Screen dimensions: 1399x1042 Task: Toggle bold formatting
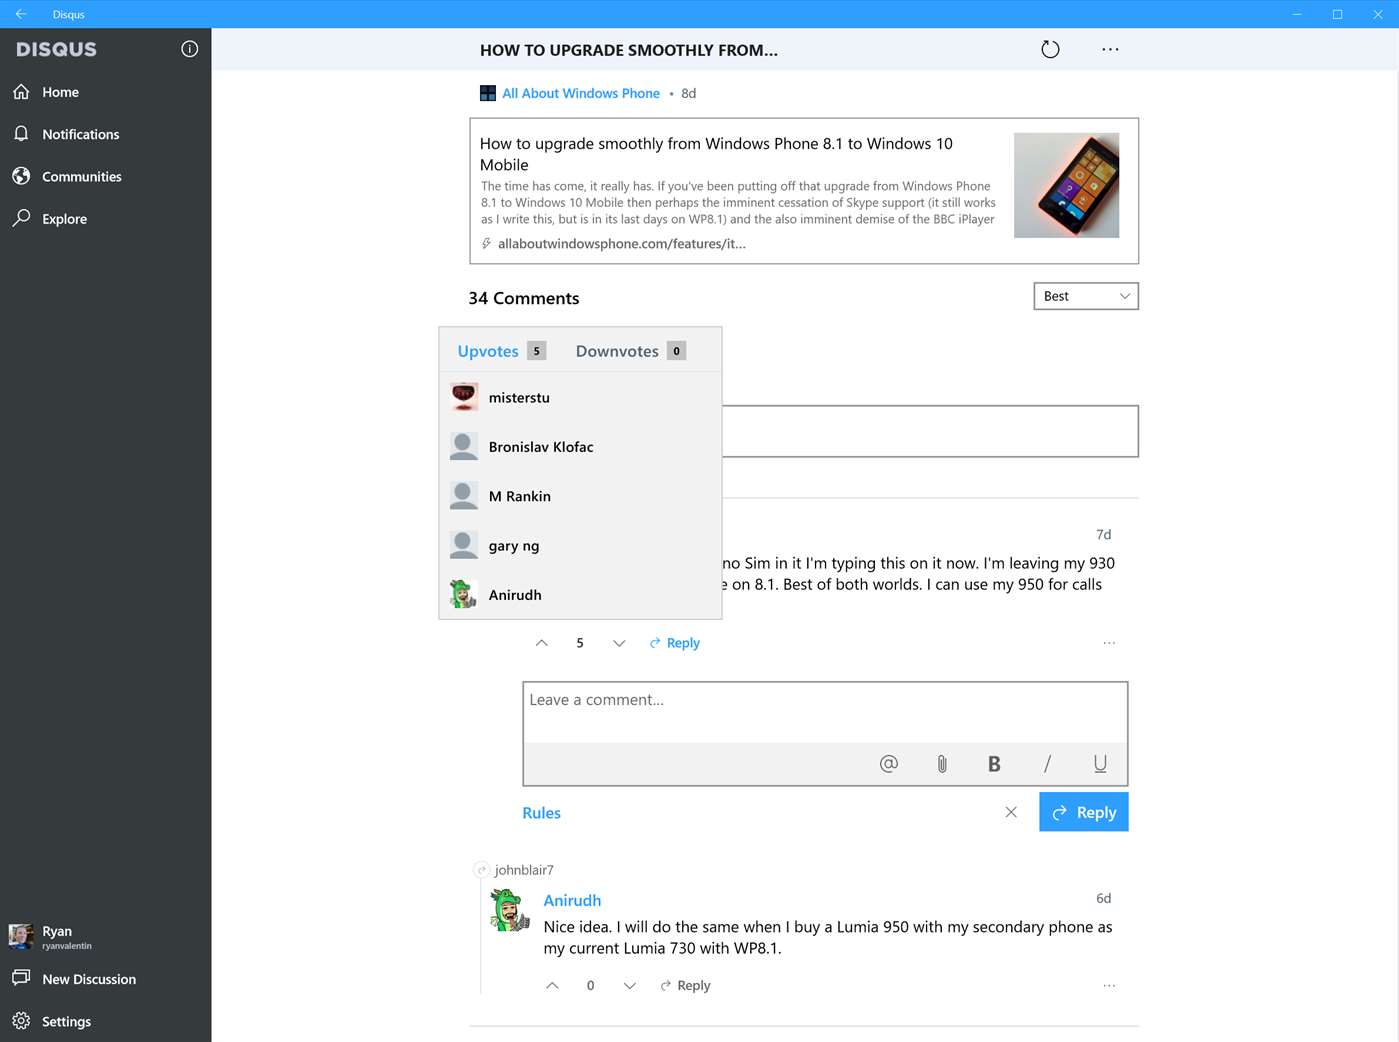click(994, 764)
